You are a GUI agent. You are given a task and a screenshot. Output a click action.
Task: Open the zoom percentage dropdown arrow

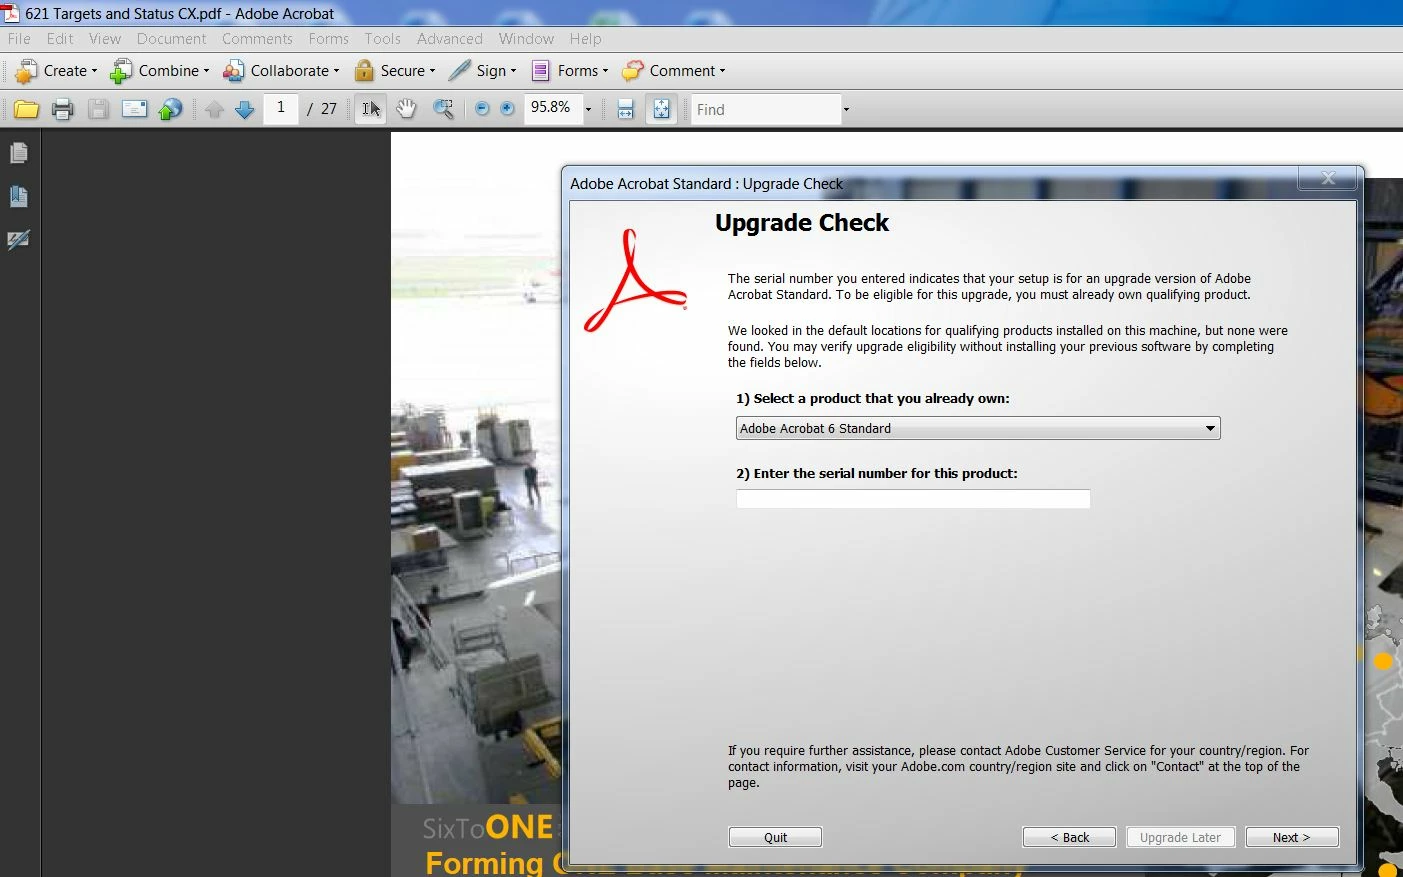(588, 109)
